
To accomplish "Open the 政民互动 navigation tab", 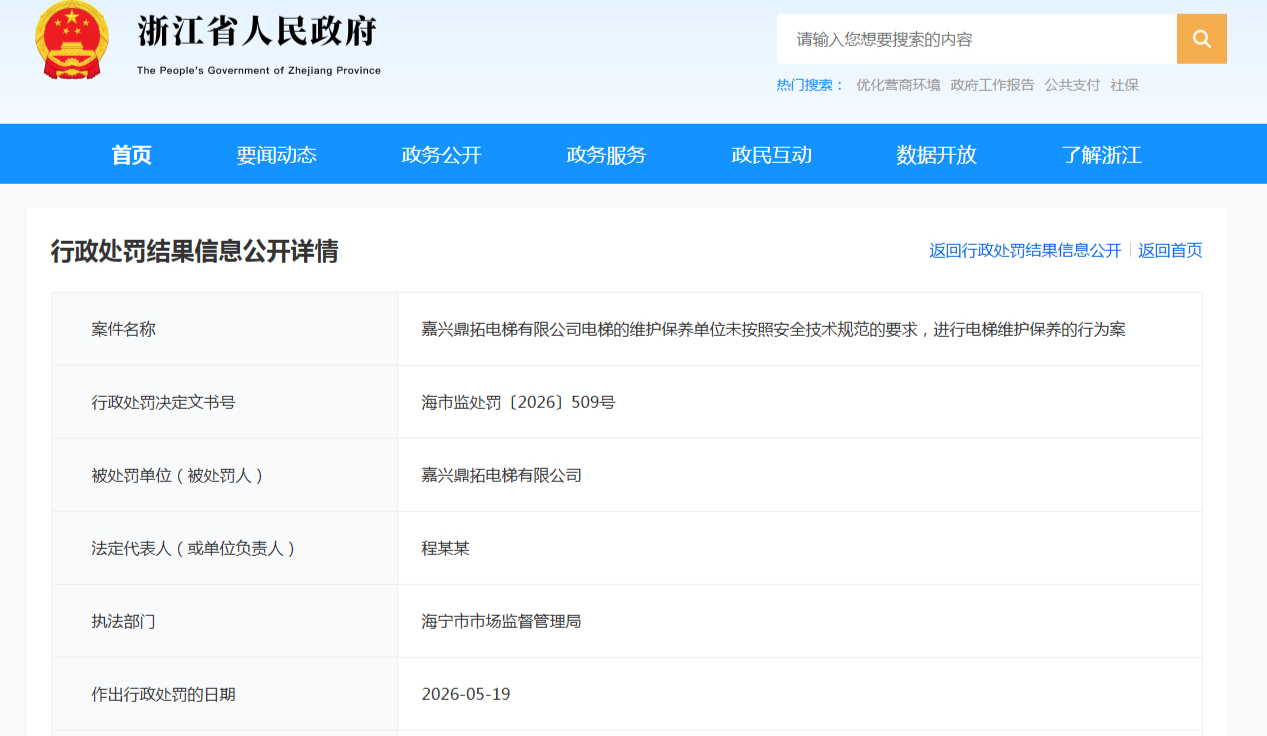I will [x=771, y=154].
